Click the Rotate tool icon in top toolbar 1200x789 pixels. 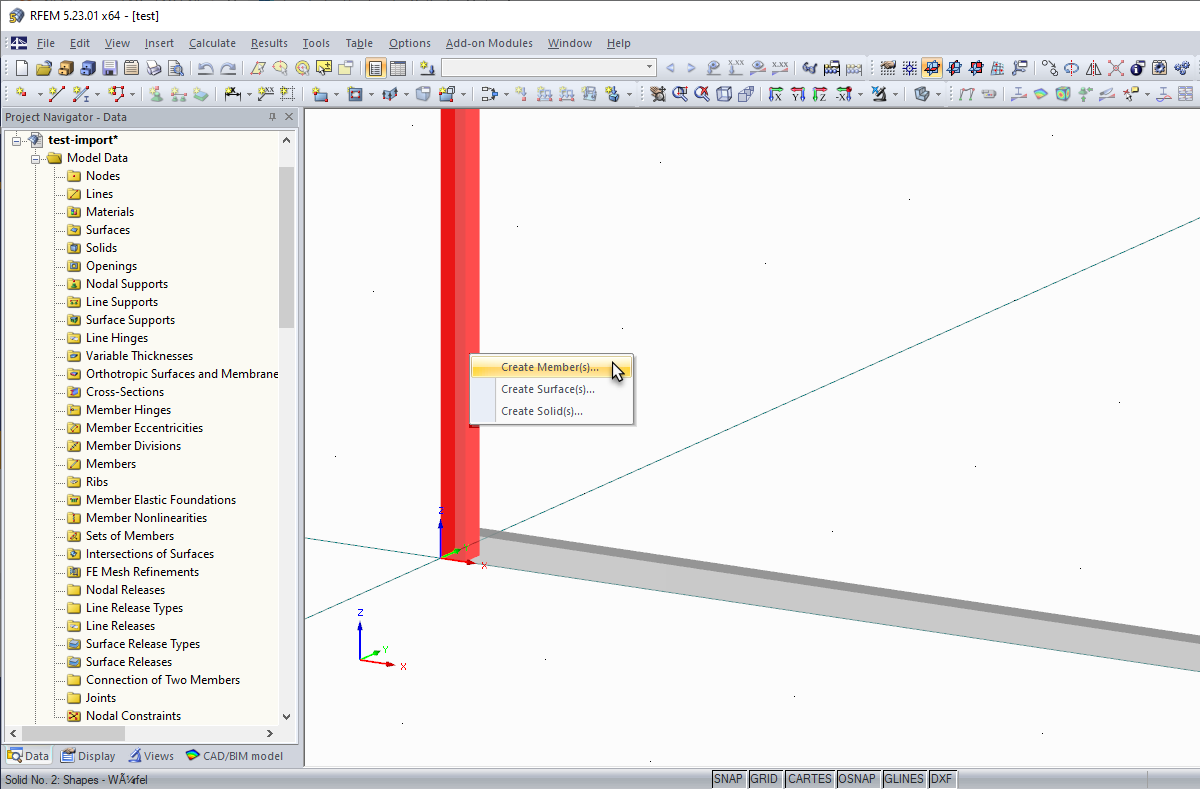click(1071, 68)
